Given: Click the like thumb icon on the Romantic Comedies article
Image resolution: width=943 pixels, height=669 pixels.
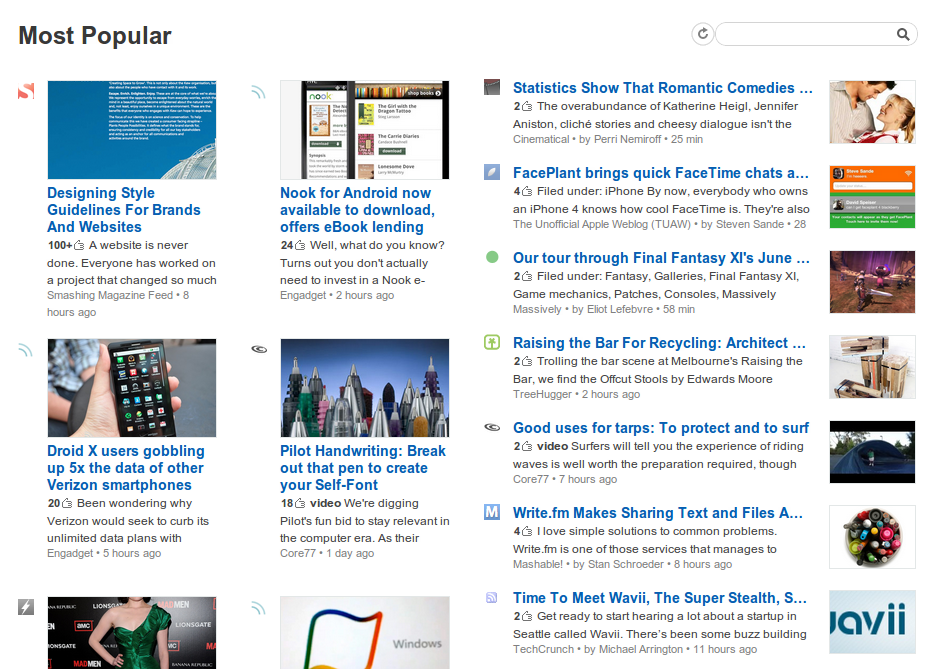Looking at the screenshot, I should pyautogui.click(x=527, y=106).
